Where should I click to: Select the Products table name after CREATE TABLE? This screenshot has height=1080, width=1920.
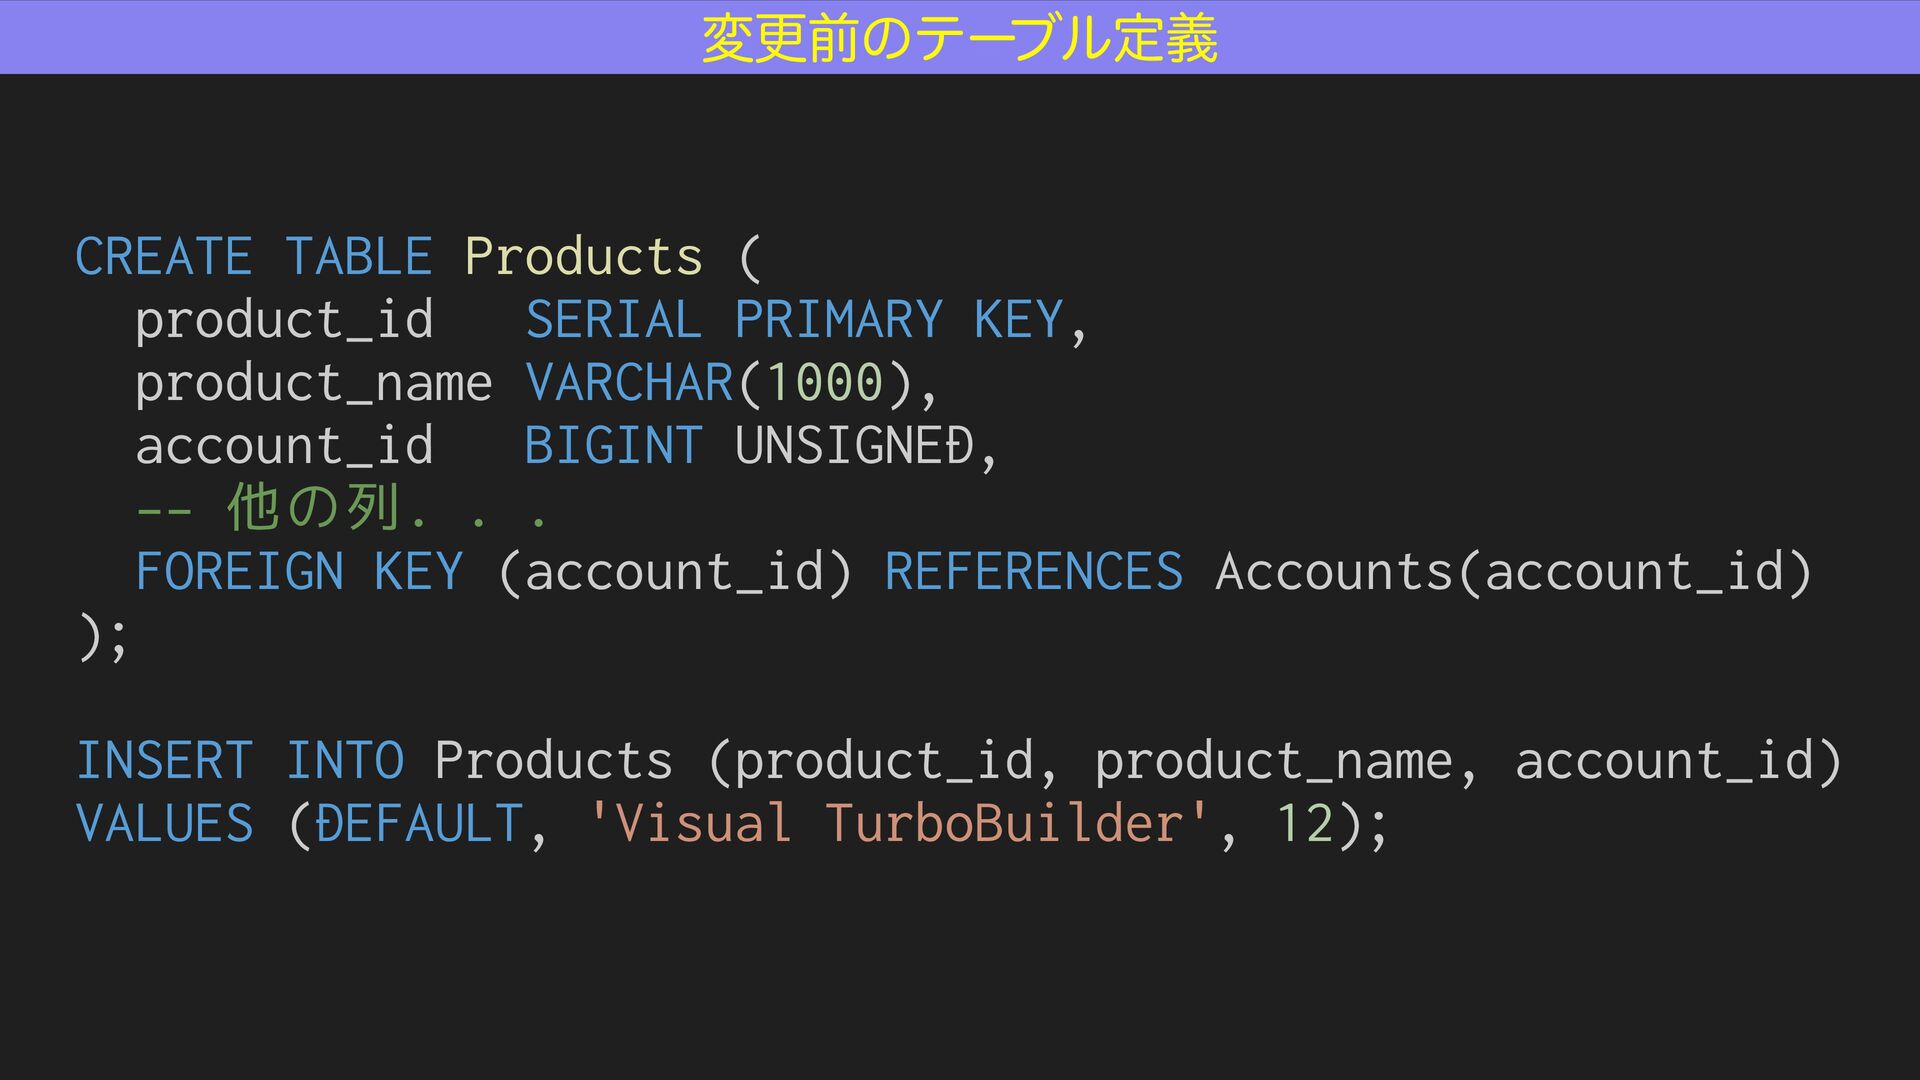pyautogui.click(x=584, y=257)
